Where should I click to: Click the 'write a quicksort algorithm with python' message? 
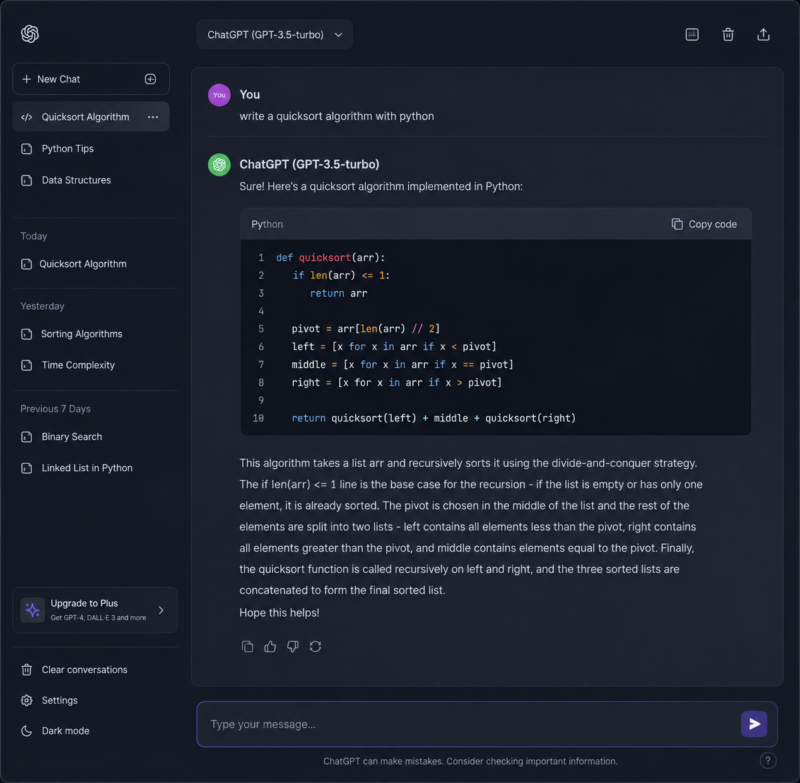click(x=337, y=116)
